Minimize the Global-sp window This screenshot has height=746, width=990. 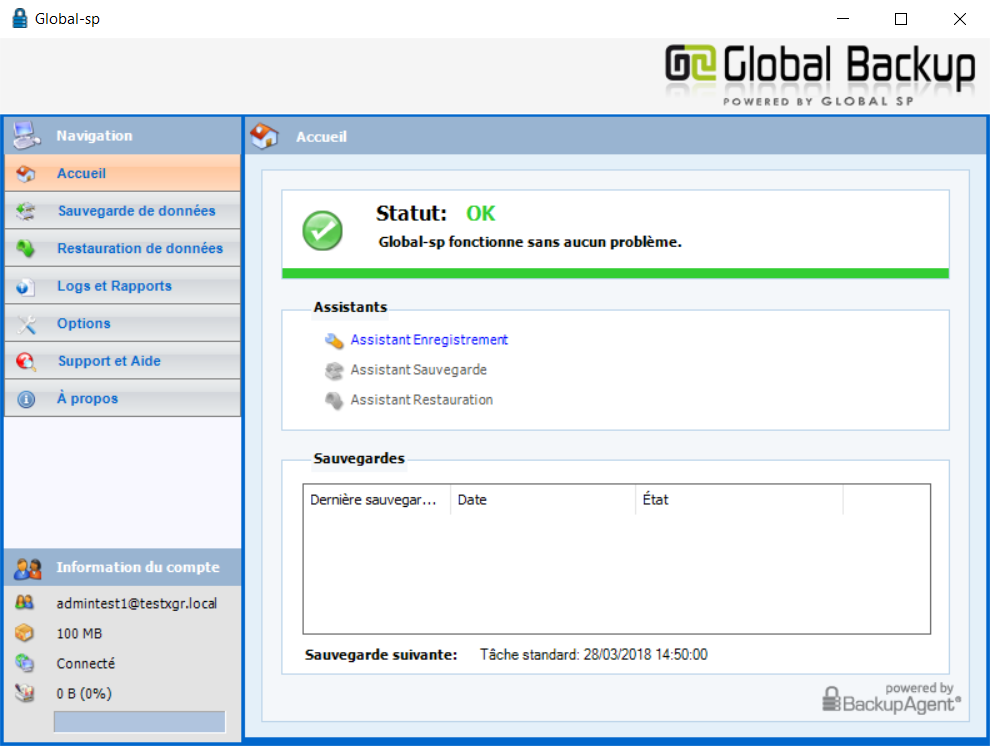pyautogui.click(x=843, y=19)
